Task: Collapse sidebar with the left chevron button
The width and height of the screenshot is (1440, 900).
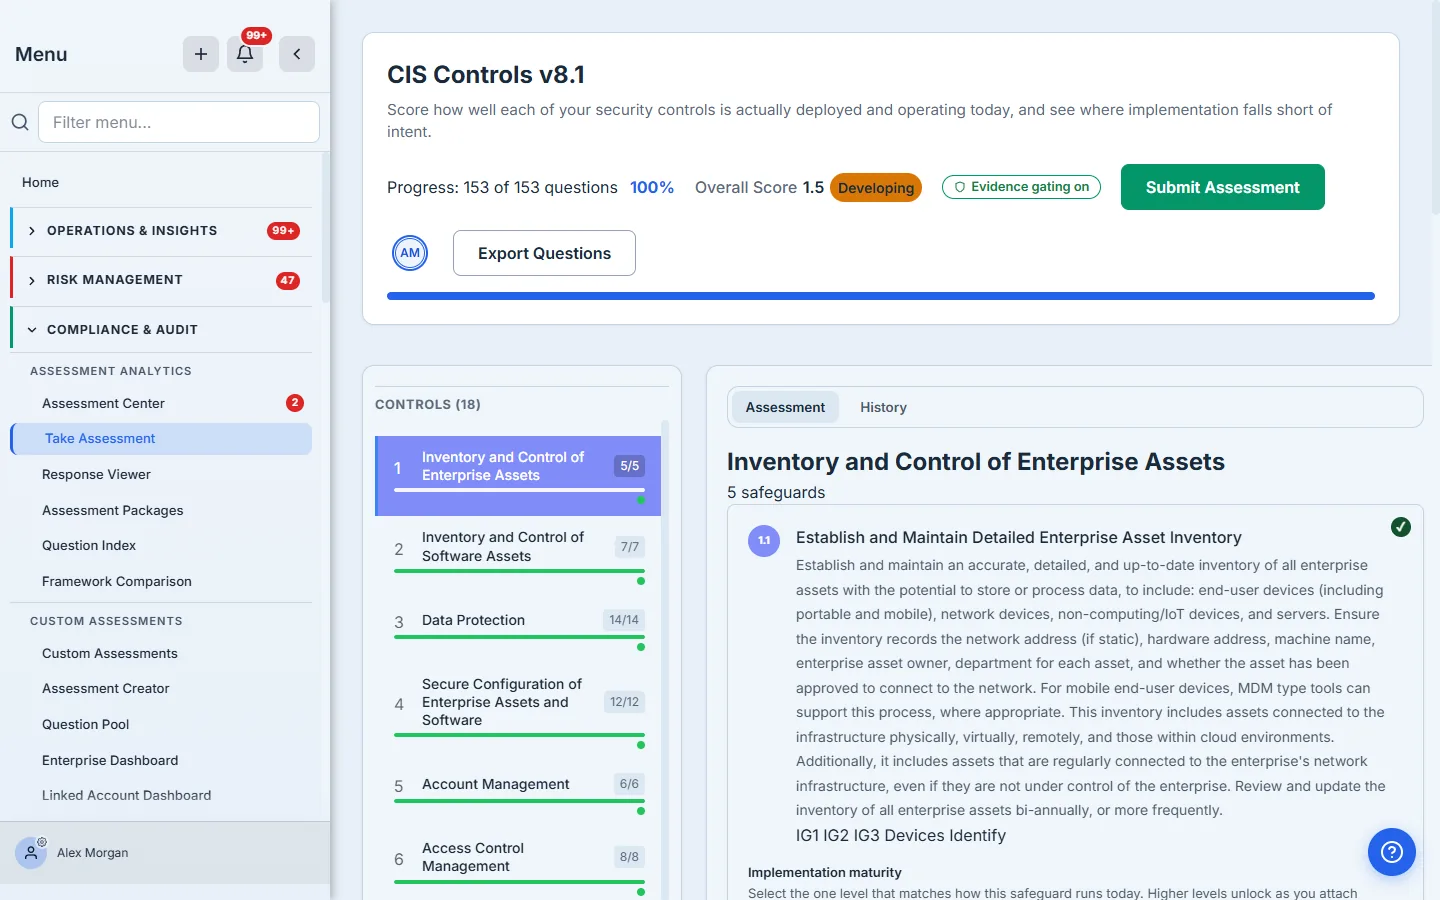Action: click(x=297, y=54)
